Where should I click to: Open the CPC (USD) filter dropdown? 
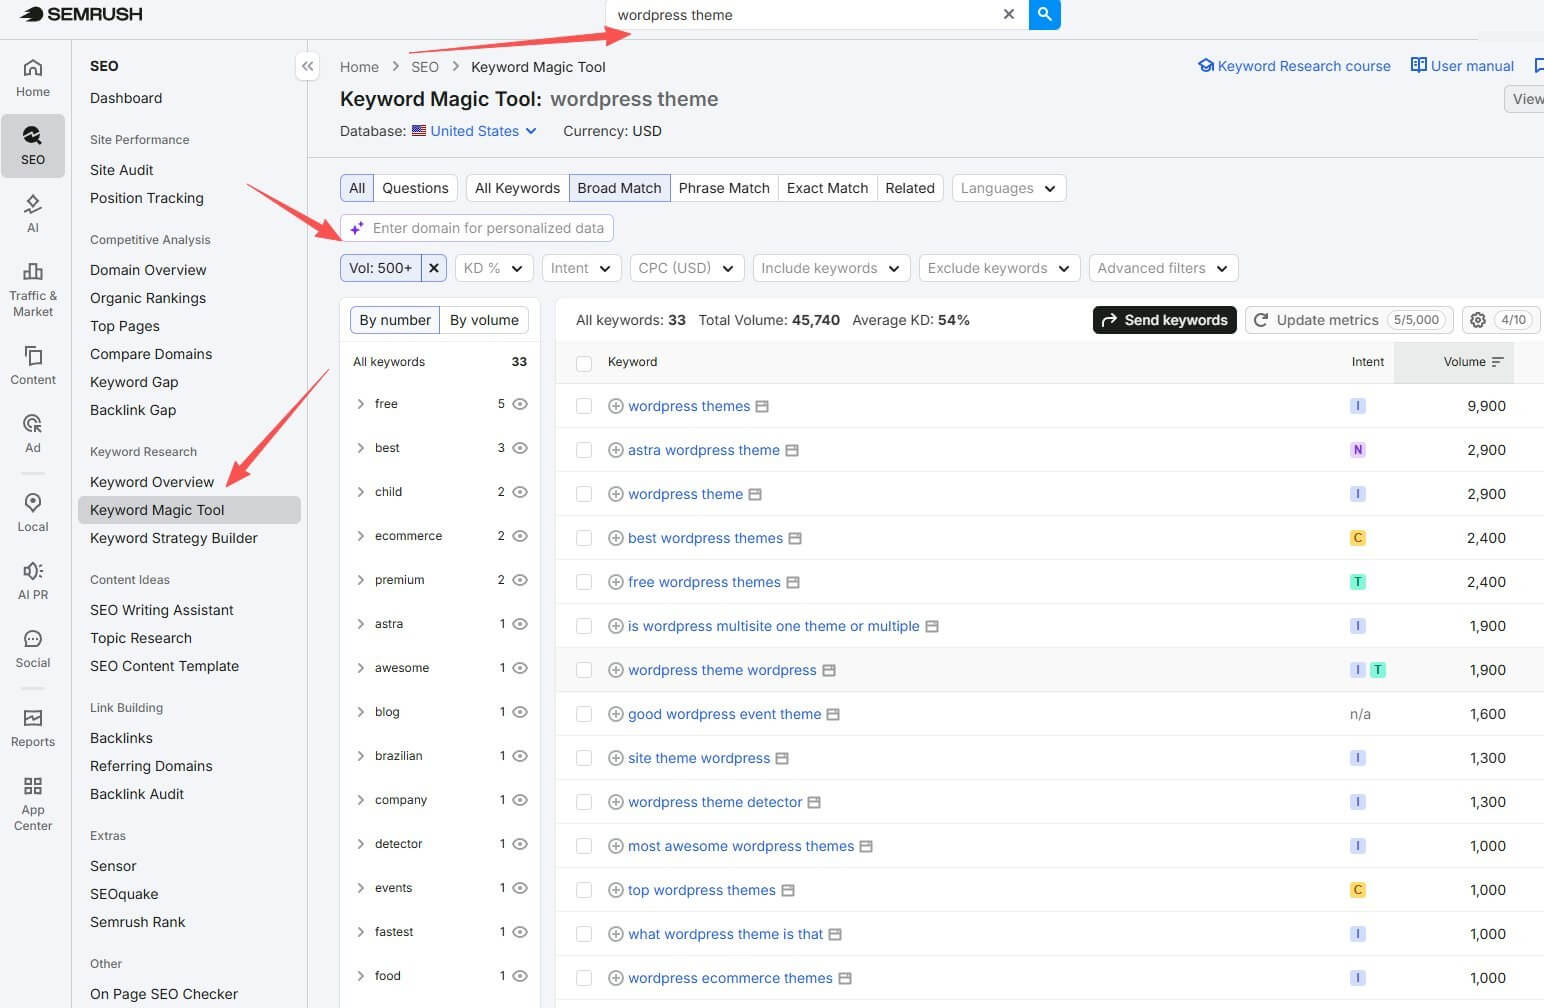click(x=687, y=268)
